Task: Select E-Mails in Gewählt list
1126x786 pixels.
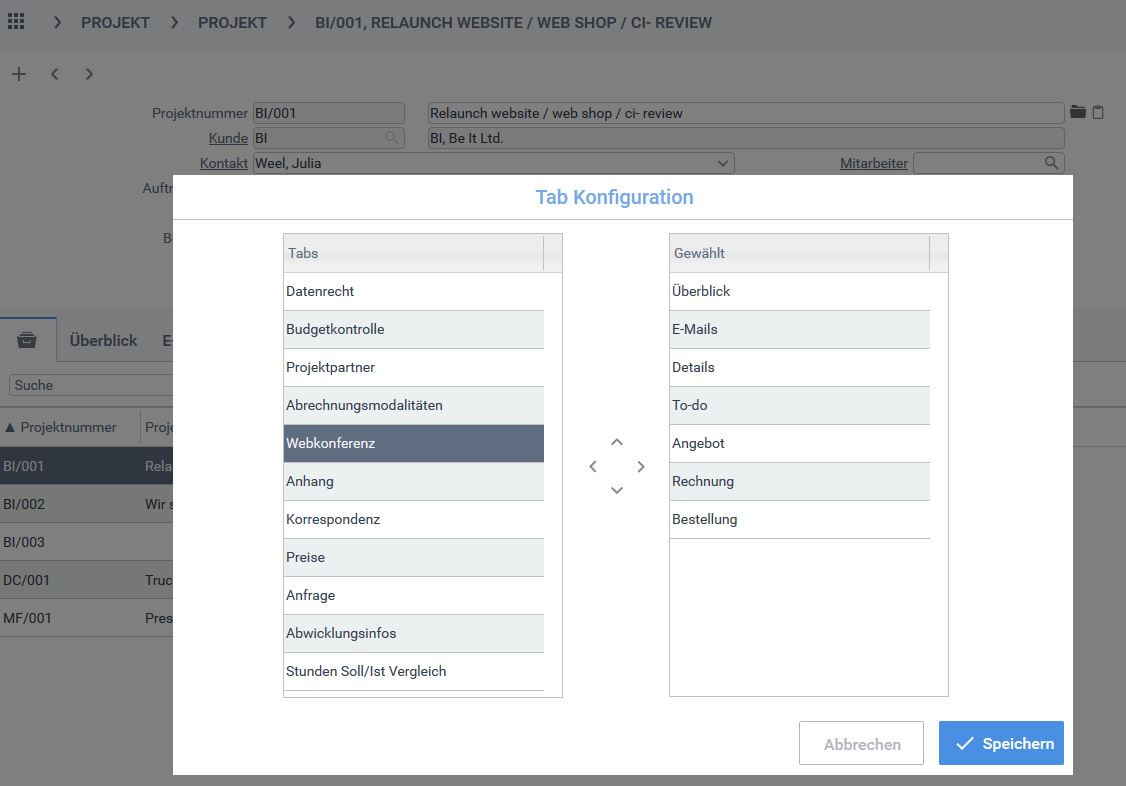Action: click(800, 329)
